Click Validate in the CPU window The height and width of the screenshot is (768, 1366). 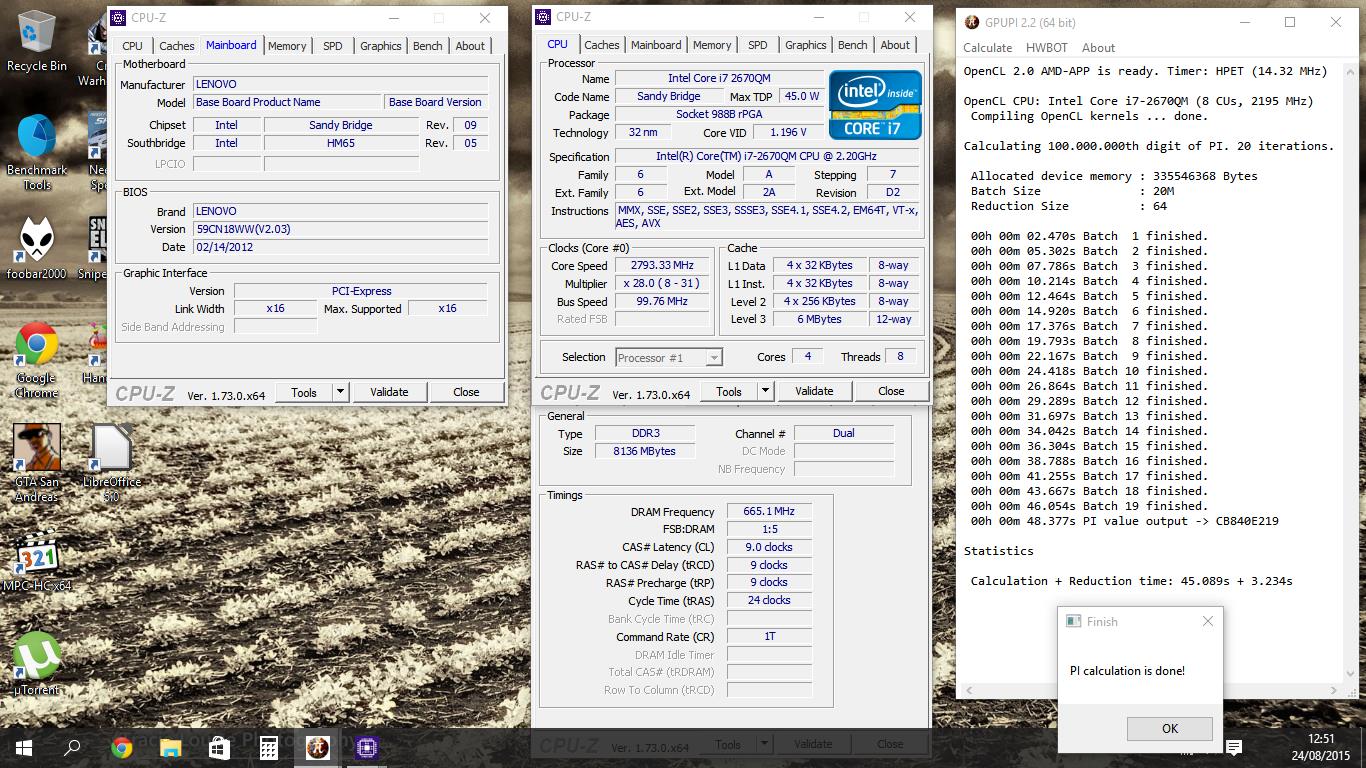(x=814, y=391)
